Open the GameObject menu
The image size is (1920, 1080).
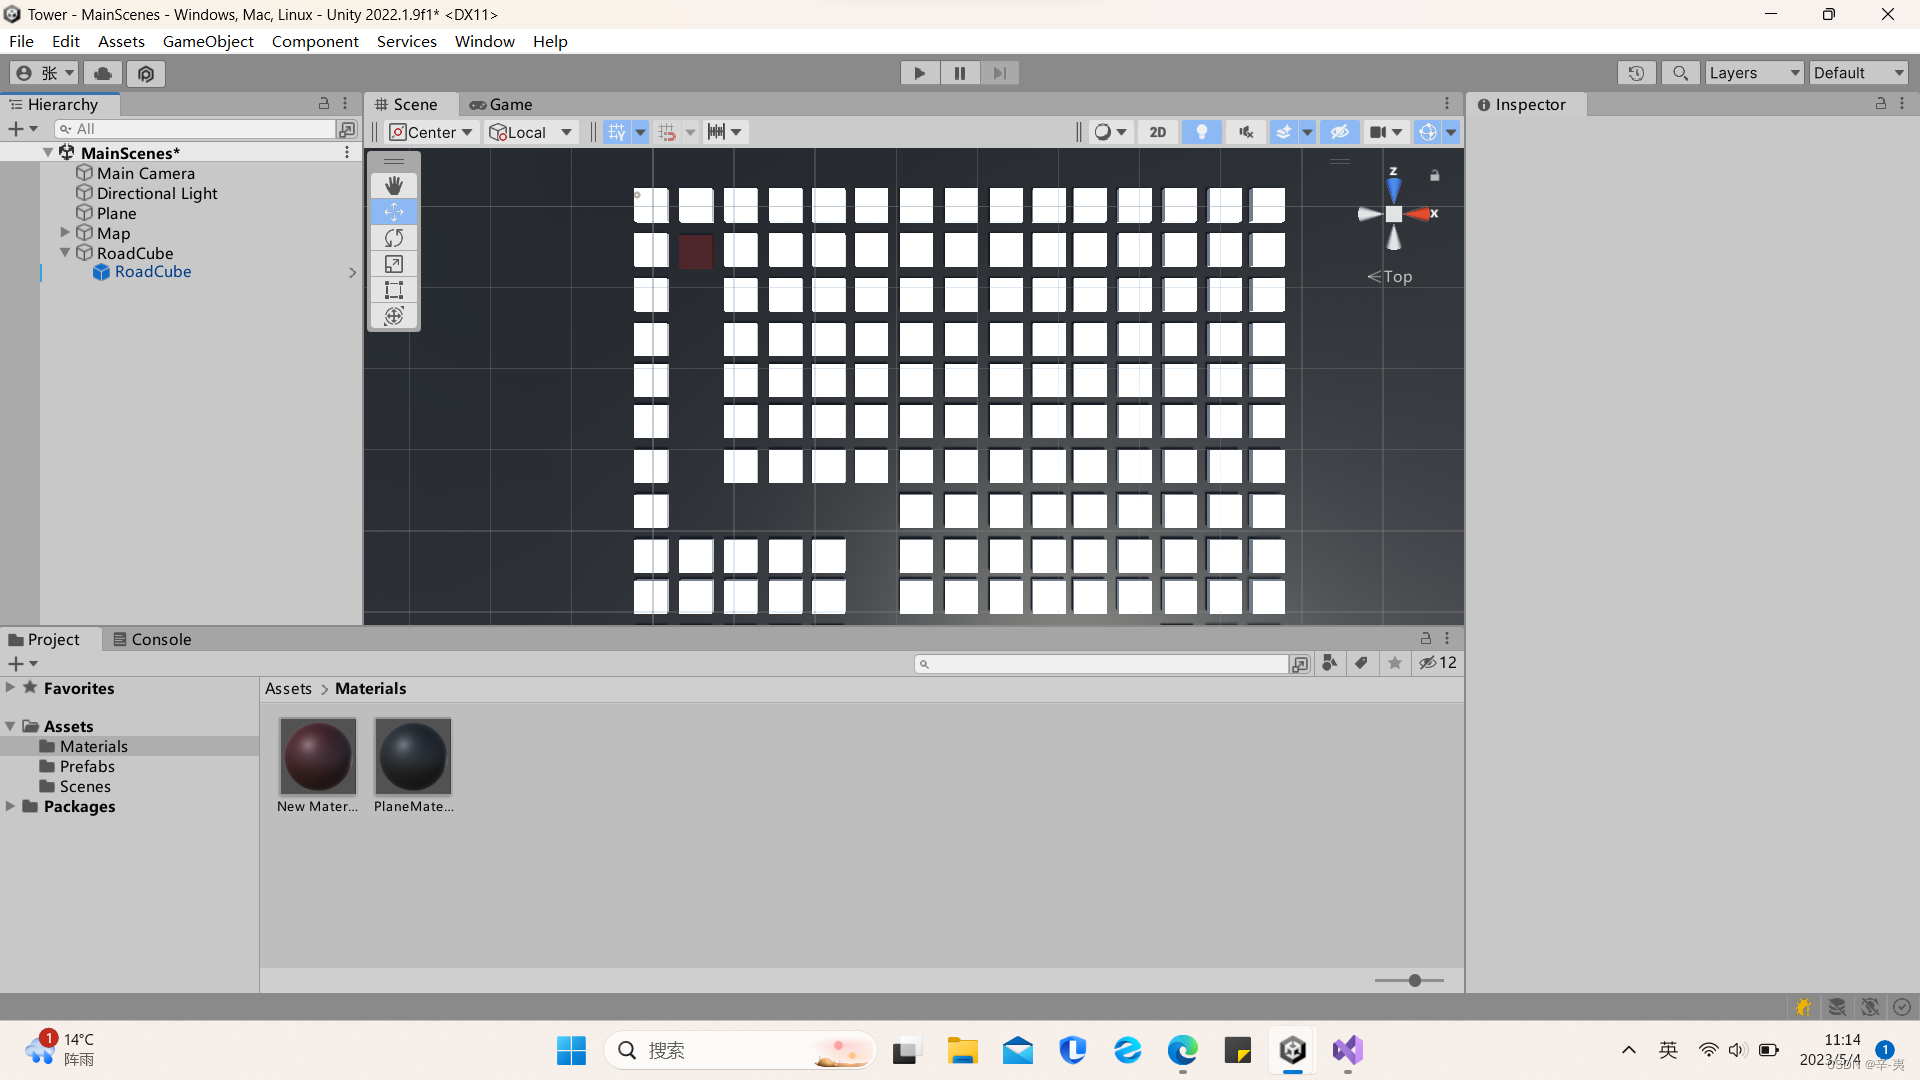point(208,41)
